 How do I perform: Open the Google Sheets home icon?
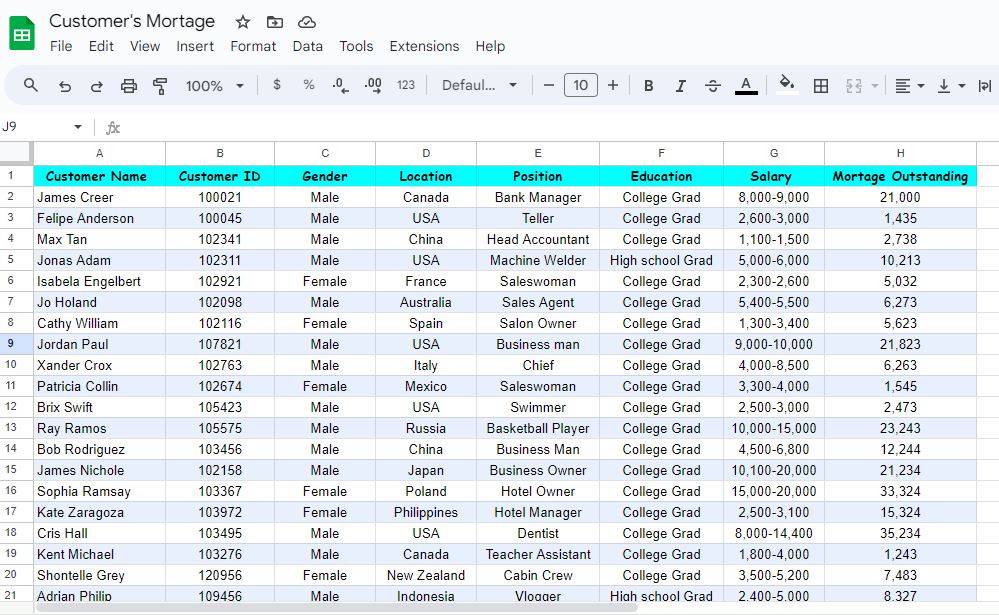click(x=22, y=33)
